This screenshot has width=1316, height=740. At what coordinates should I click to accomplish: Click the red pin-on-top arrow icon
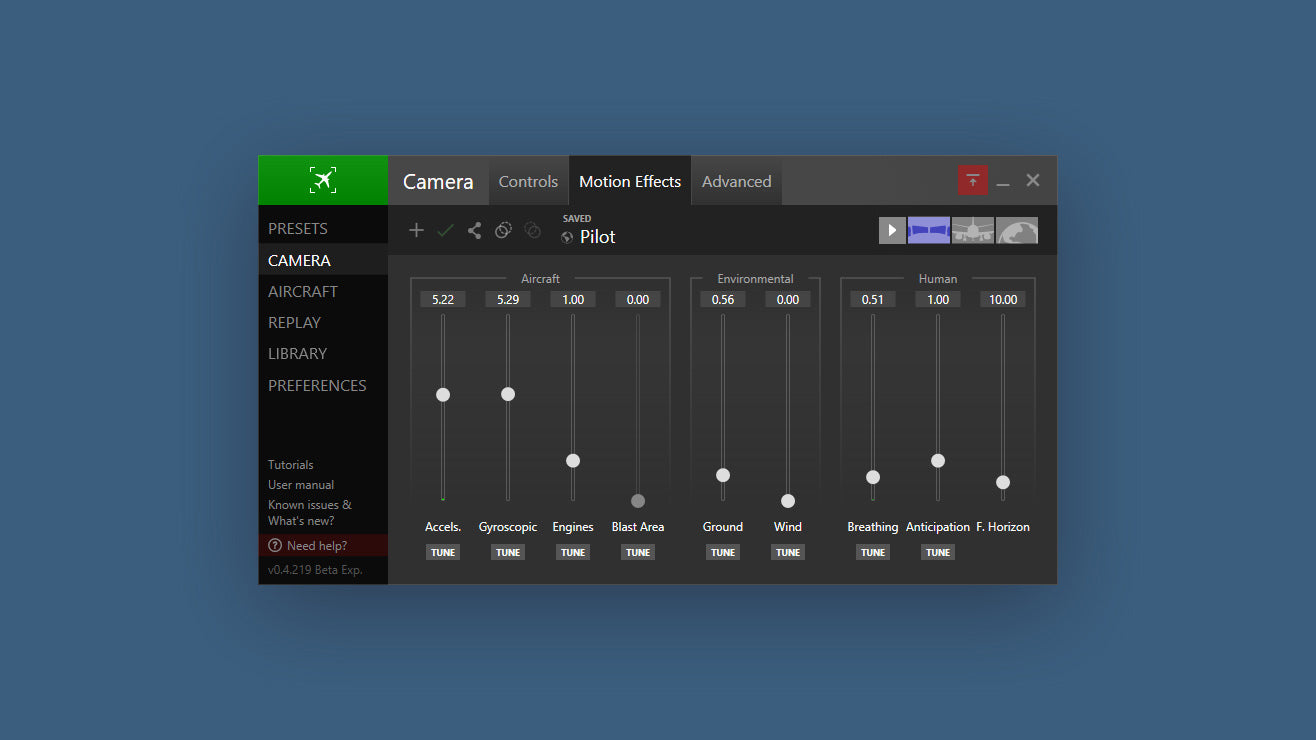[972, 181]
